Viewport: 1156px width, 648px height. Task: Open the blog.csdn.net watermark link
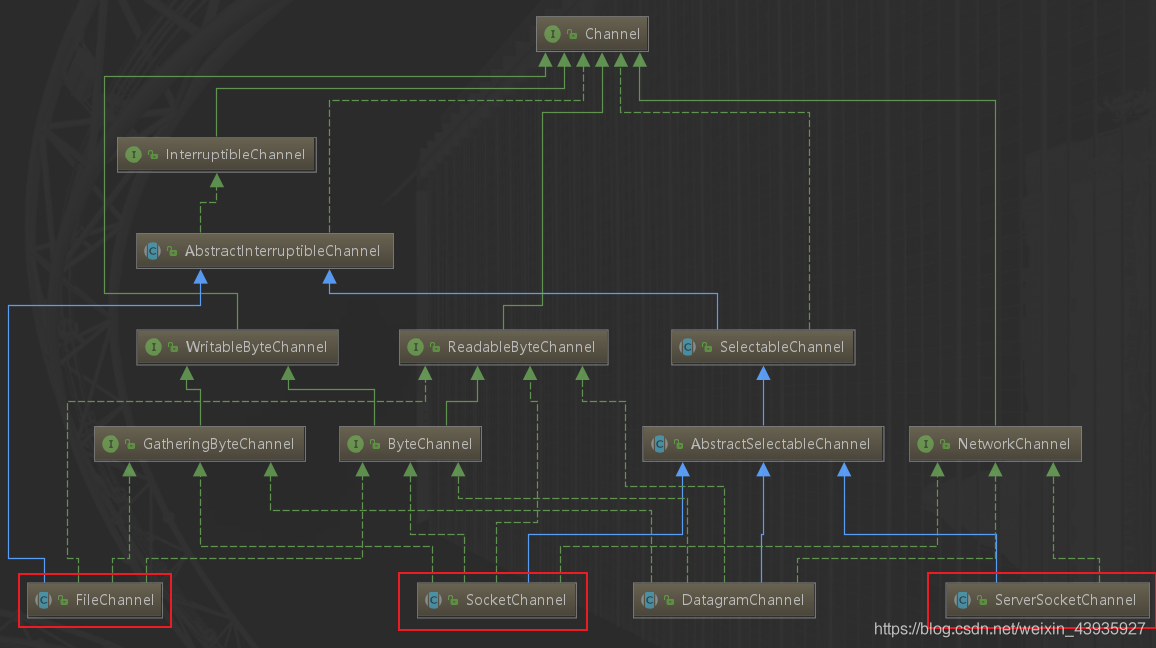pyautogui.click(x=1009, y=629)
